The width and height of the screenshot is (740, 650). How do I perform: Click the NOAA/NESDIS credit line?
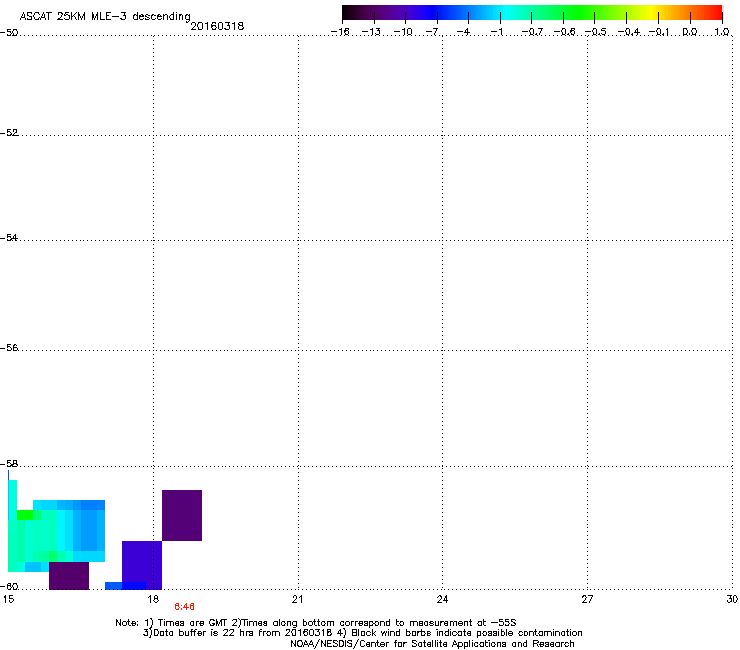point(432,644)
